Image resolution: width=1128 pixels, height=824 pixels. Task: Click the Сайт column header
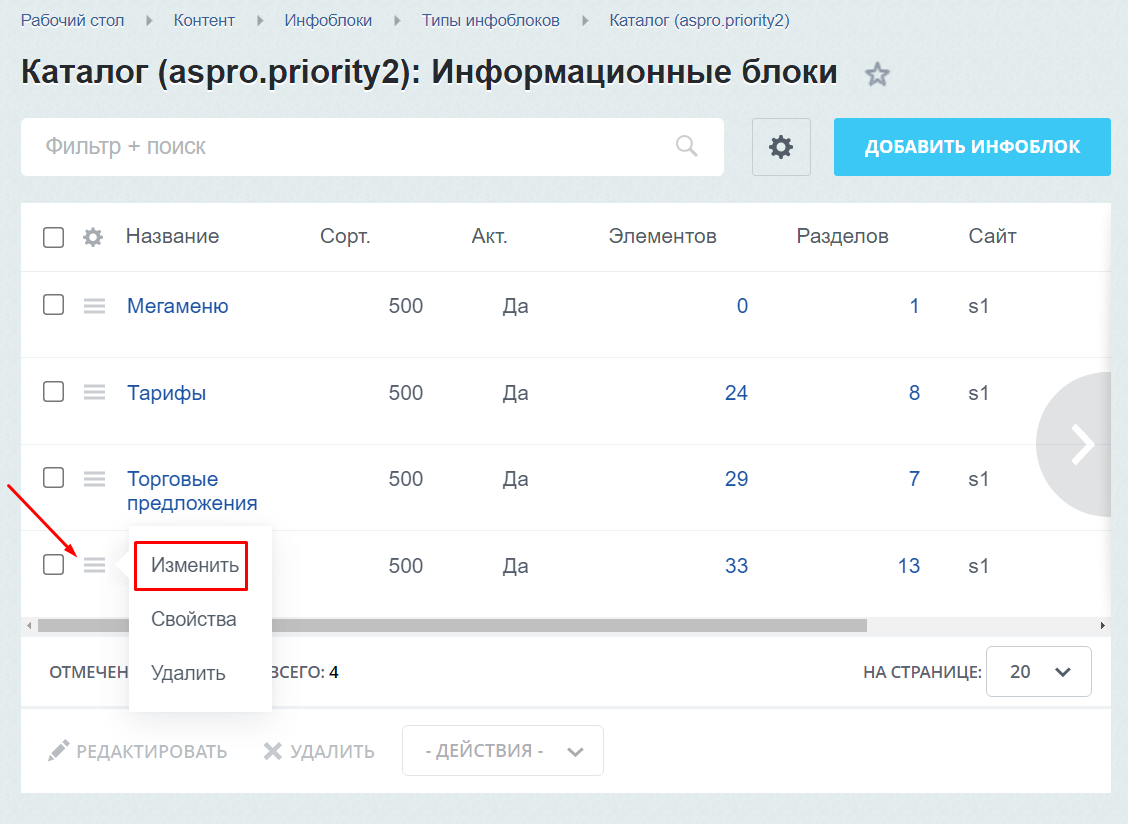click(x=992, y=236)
